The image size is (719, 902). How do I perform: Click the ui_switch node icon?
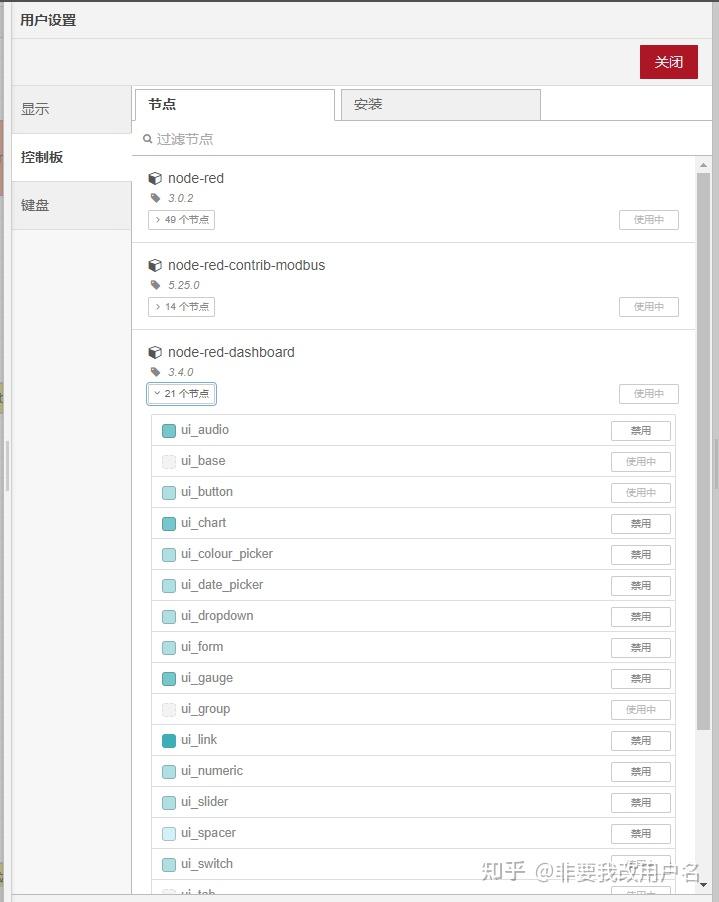click(168, 864)
